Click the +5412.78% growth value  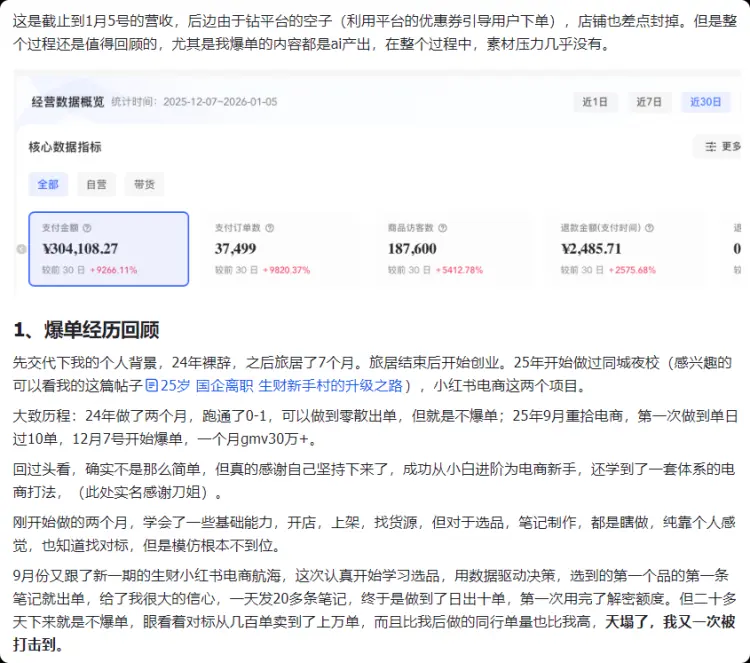459,270
